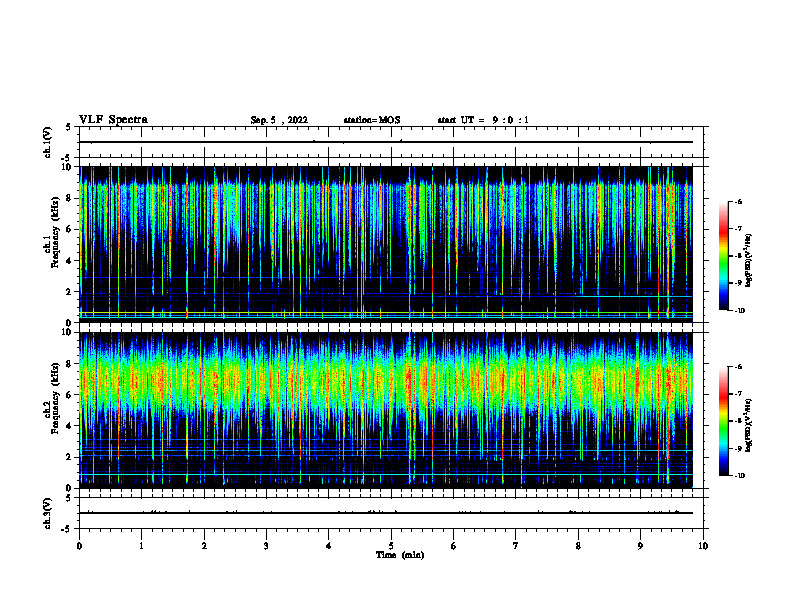Click the ch.3 voltage waveform strip

(x=391, y=513)
